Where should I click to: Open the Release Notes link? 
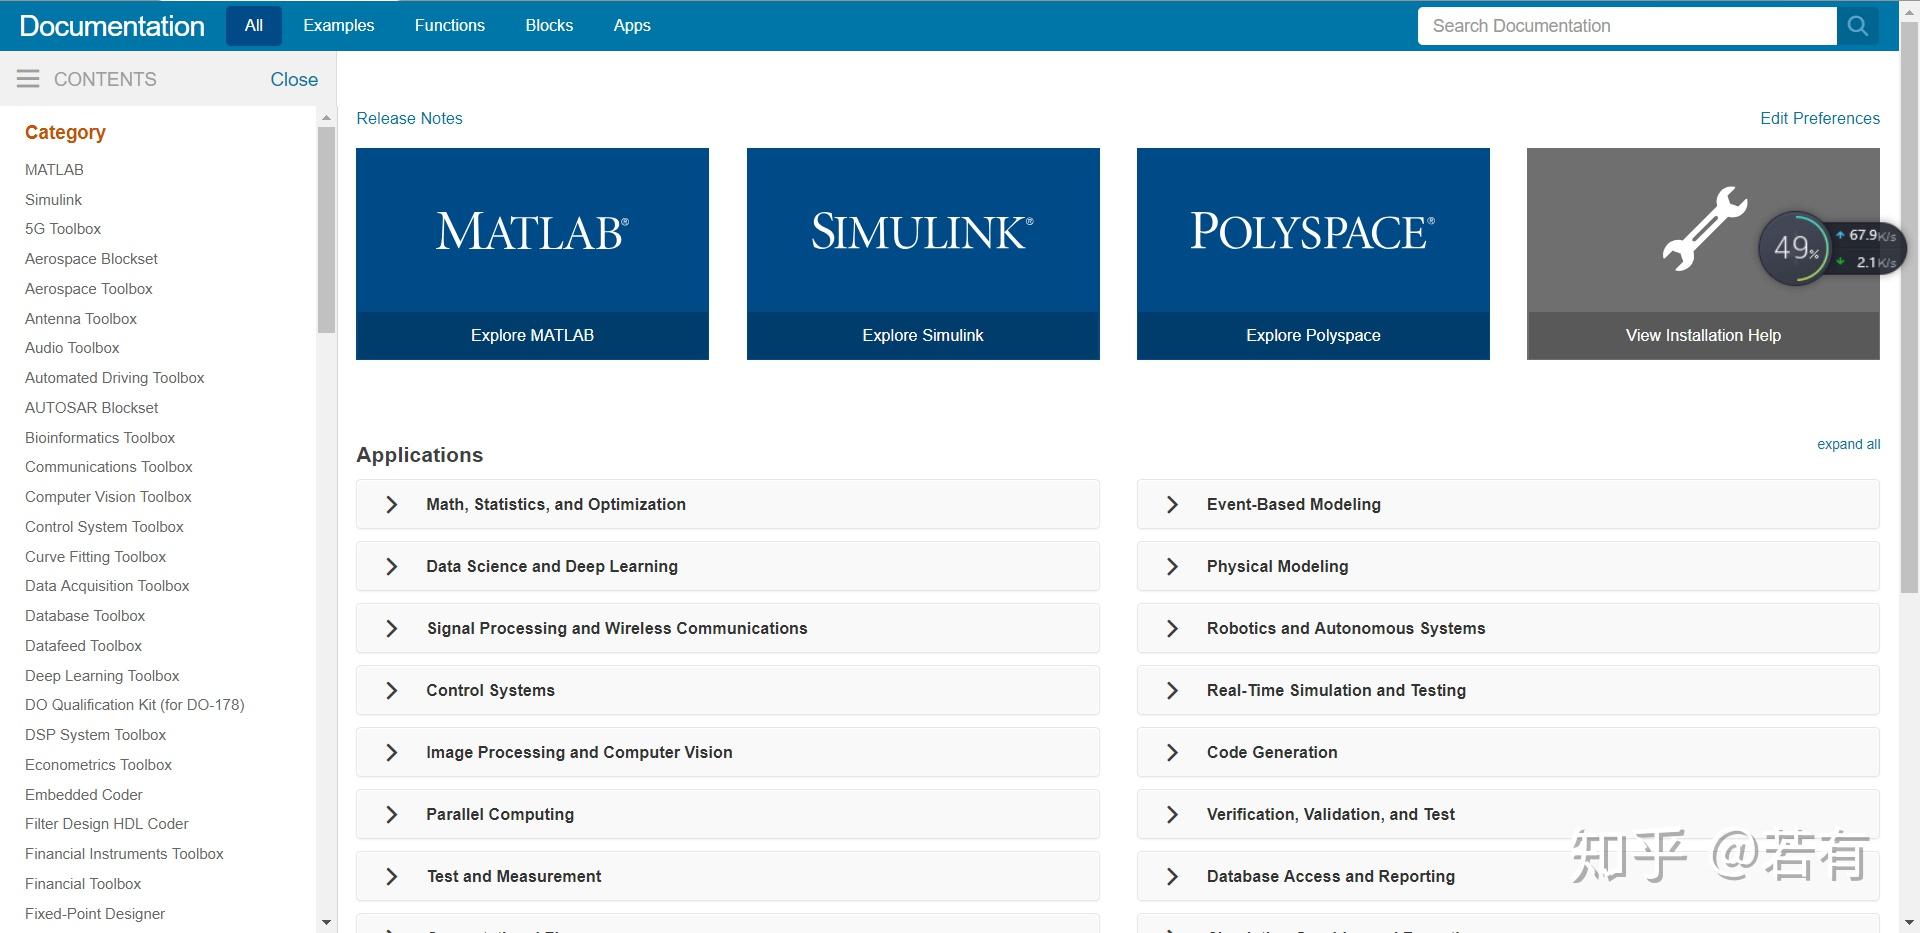point(409,118)
